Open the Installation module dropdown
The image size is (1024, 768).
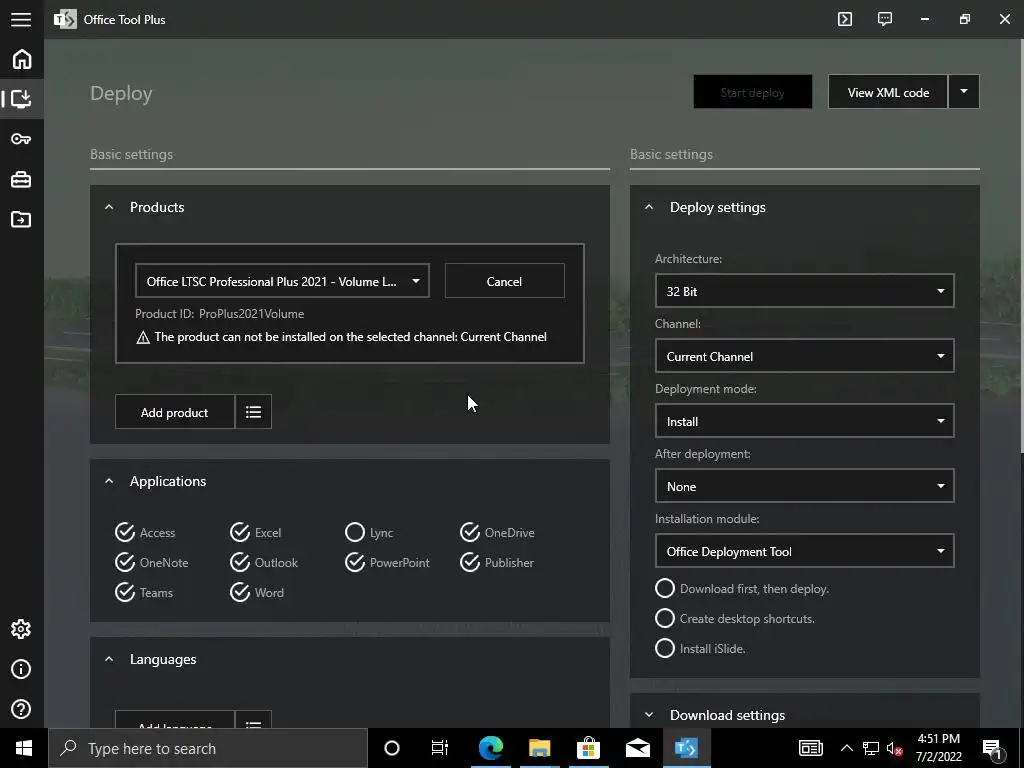(805, 551)
